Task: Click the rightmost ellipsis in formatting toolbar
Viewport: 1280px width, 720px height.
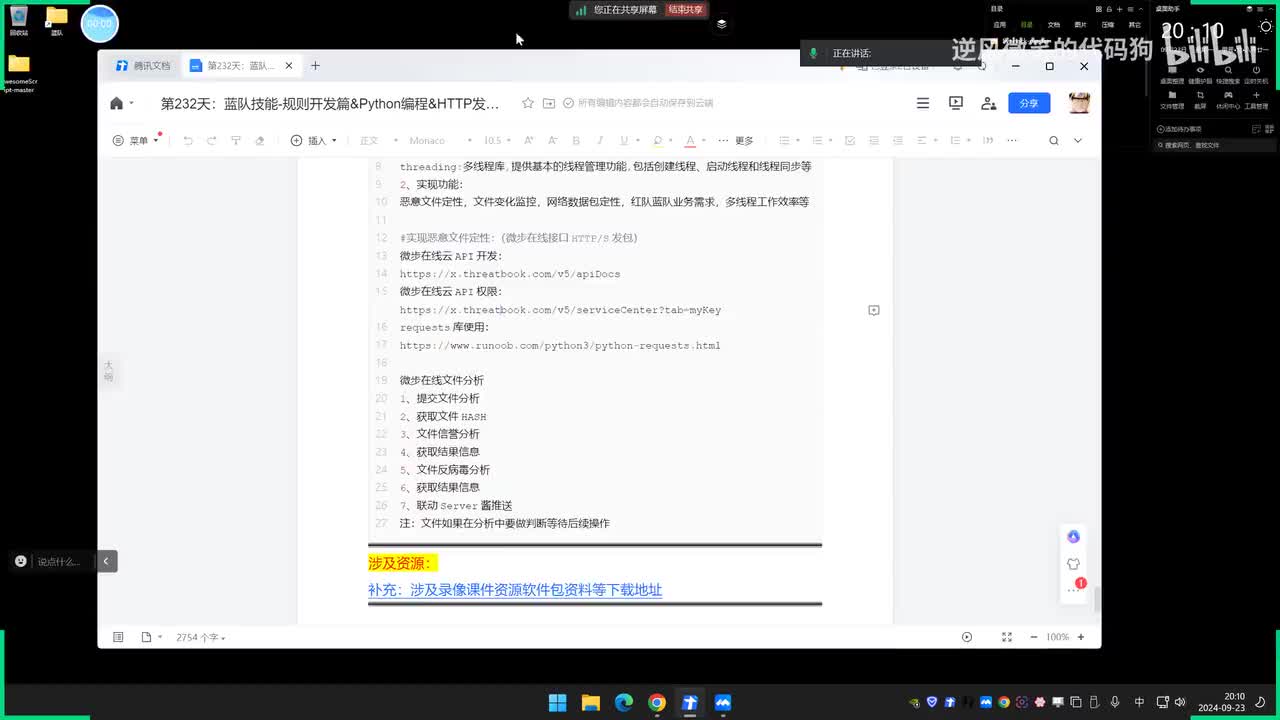Action: [x=1012, y=141]
